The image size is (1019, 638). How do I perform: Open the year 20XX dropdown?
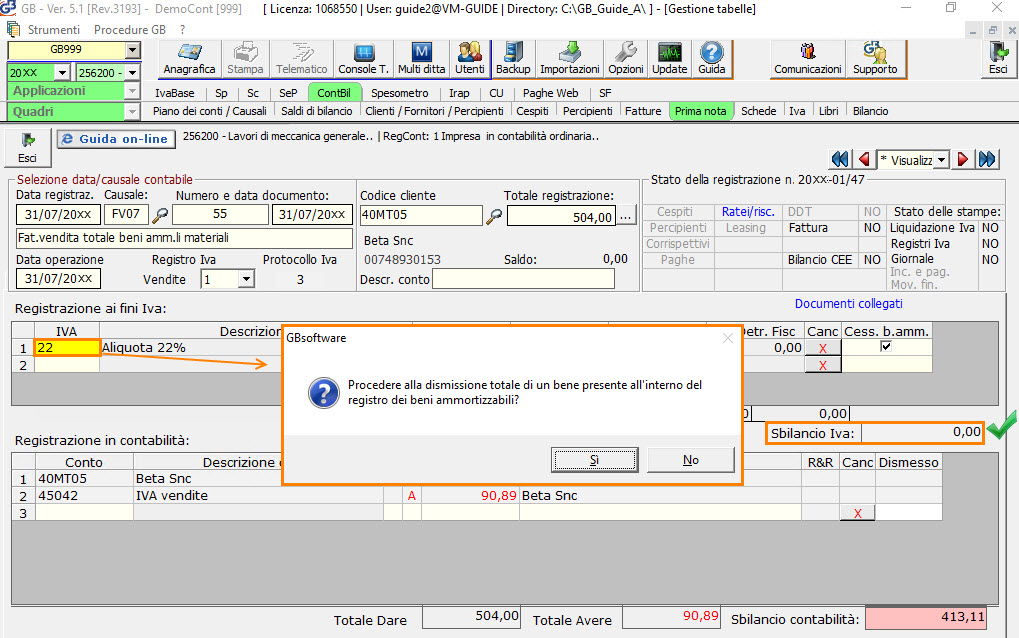pos(62,73)
